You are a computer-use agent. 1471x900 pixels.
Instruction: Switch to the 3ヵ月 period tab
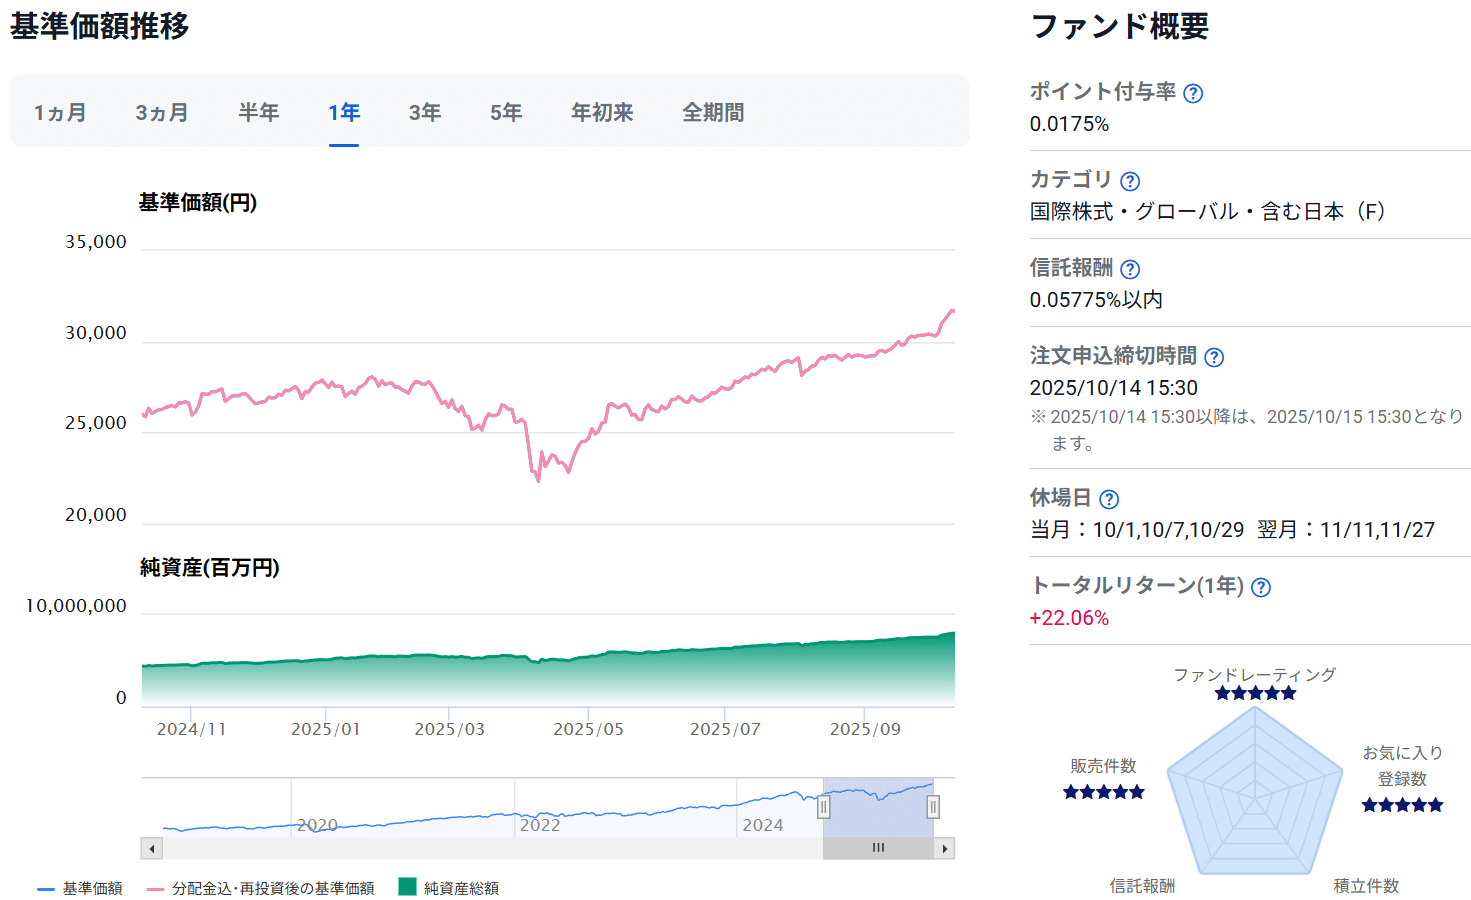click(x=162, y=113)
